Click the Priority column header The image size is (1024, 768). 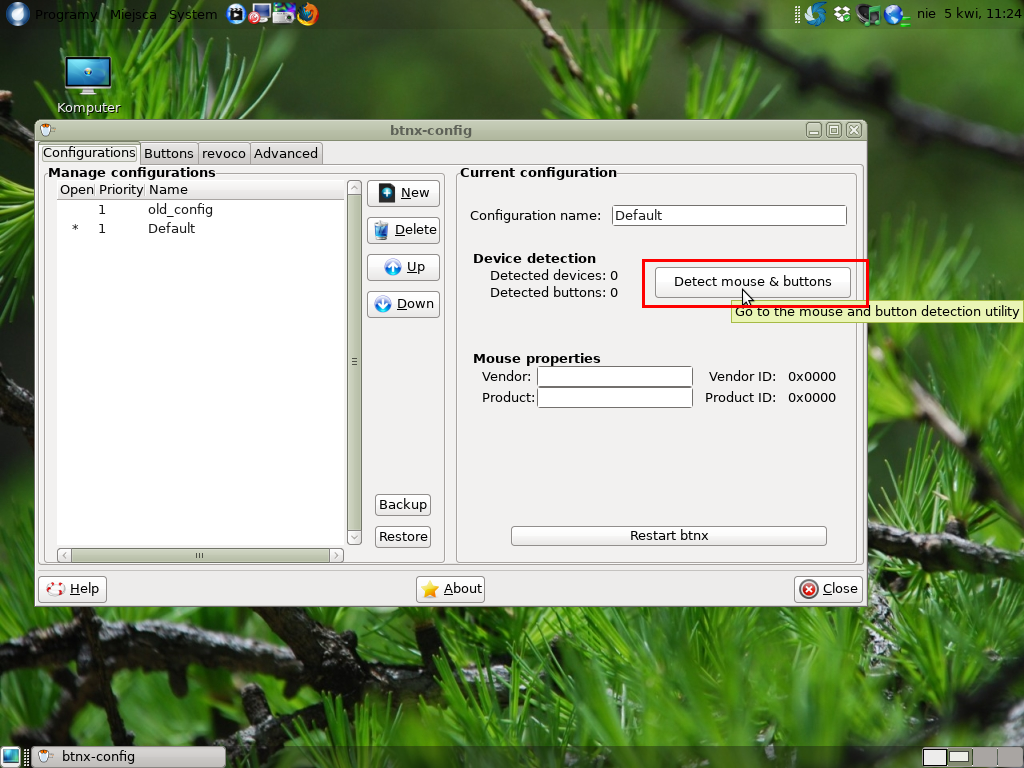(x=121, y=190)
